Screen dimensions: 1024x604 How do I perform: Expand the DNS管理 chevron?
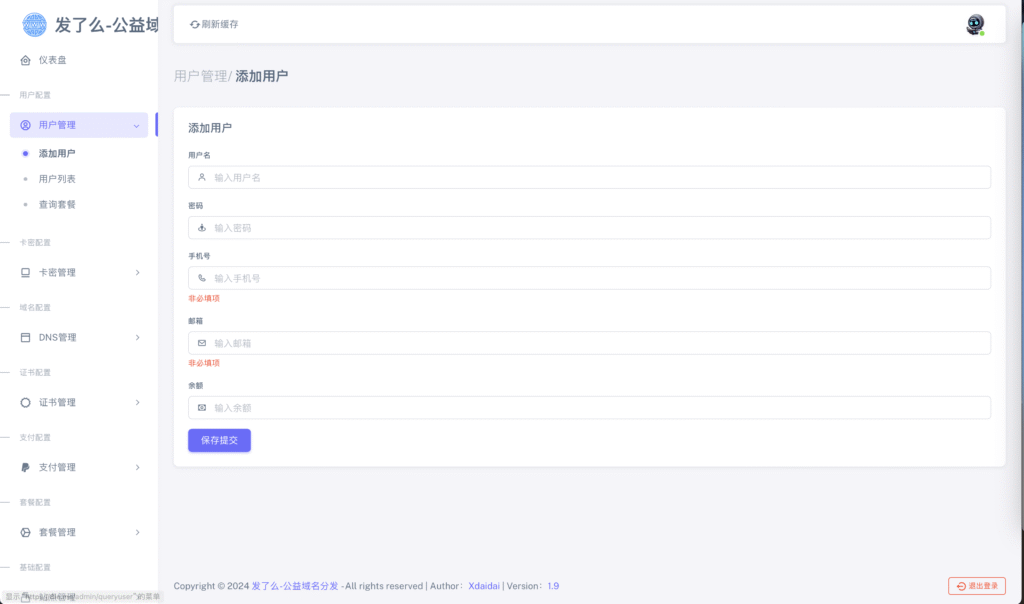pyautogui.click(x=137, y=338)
